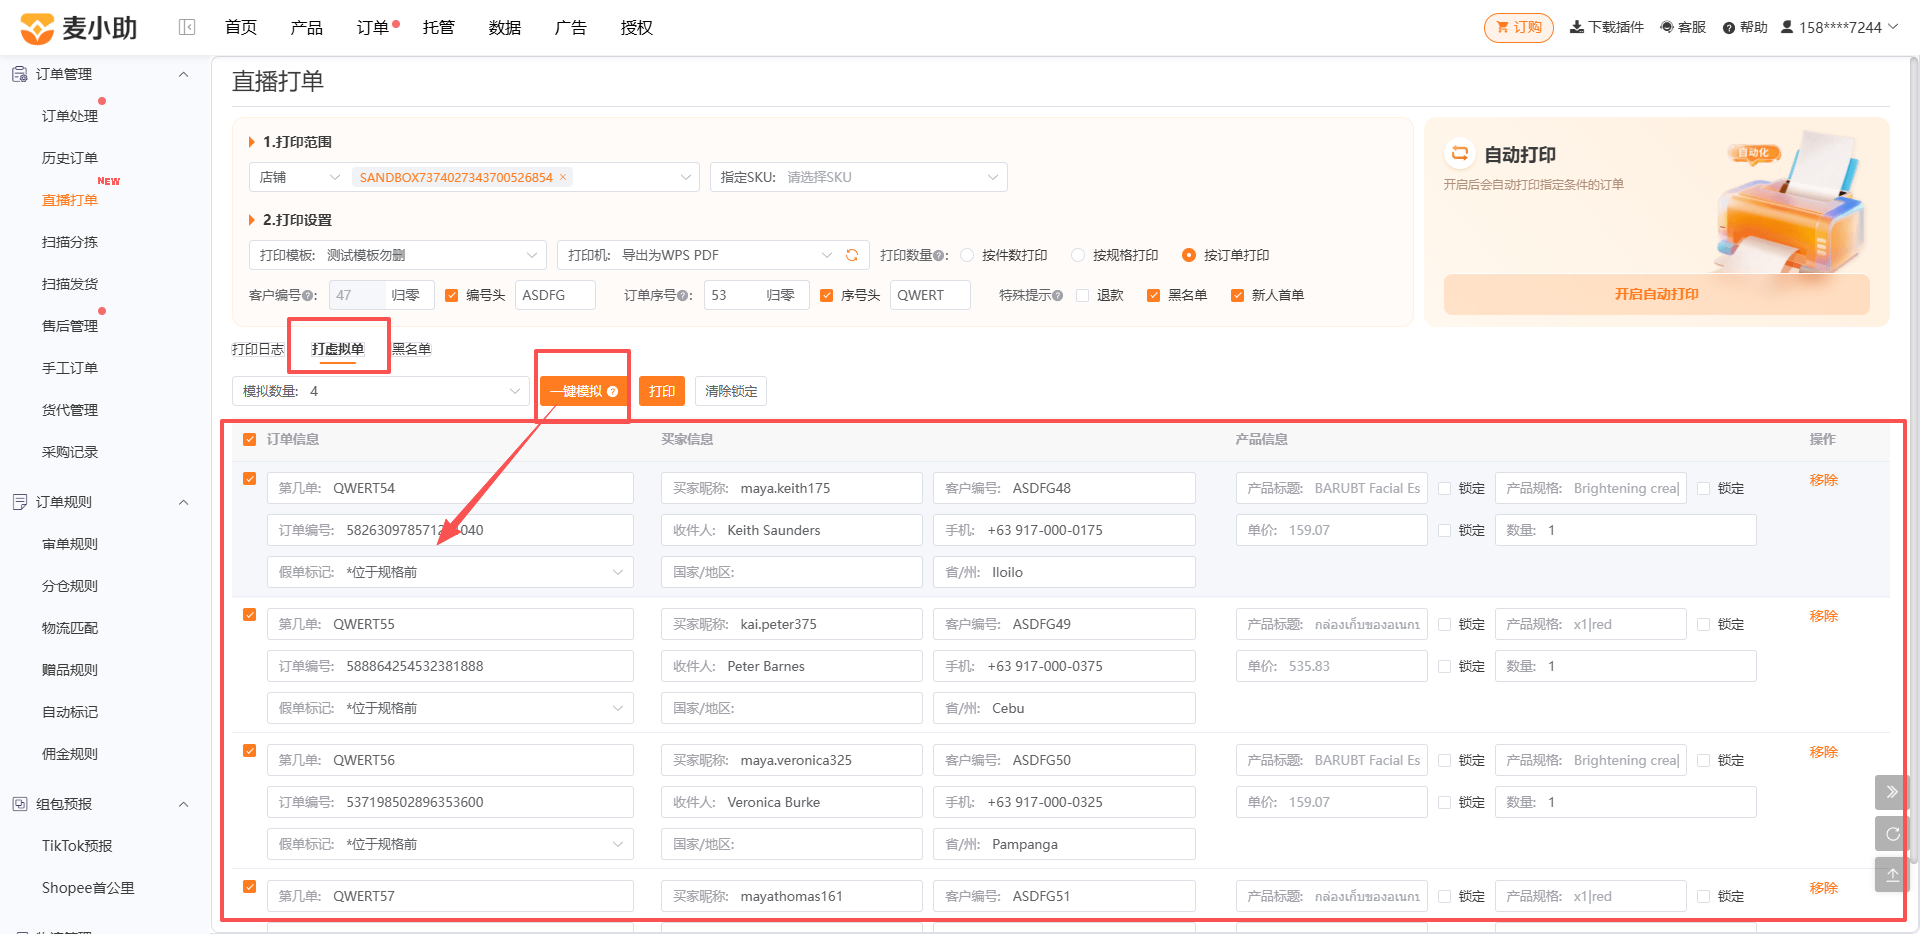
Task: Remove the SANDBOX7374027343700526854 shop tag
Action: (x=563, y=177)
